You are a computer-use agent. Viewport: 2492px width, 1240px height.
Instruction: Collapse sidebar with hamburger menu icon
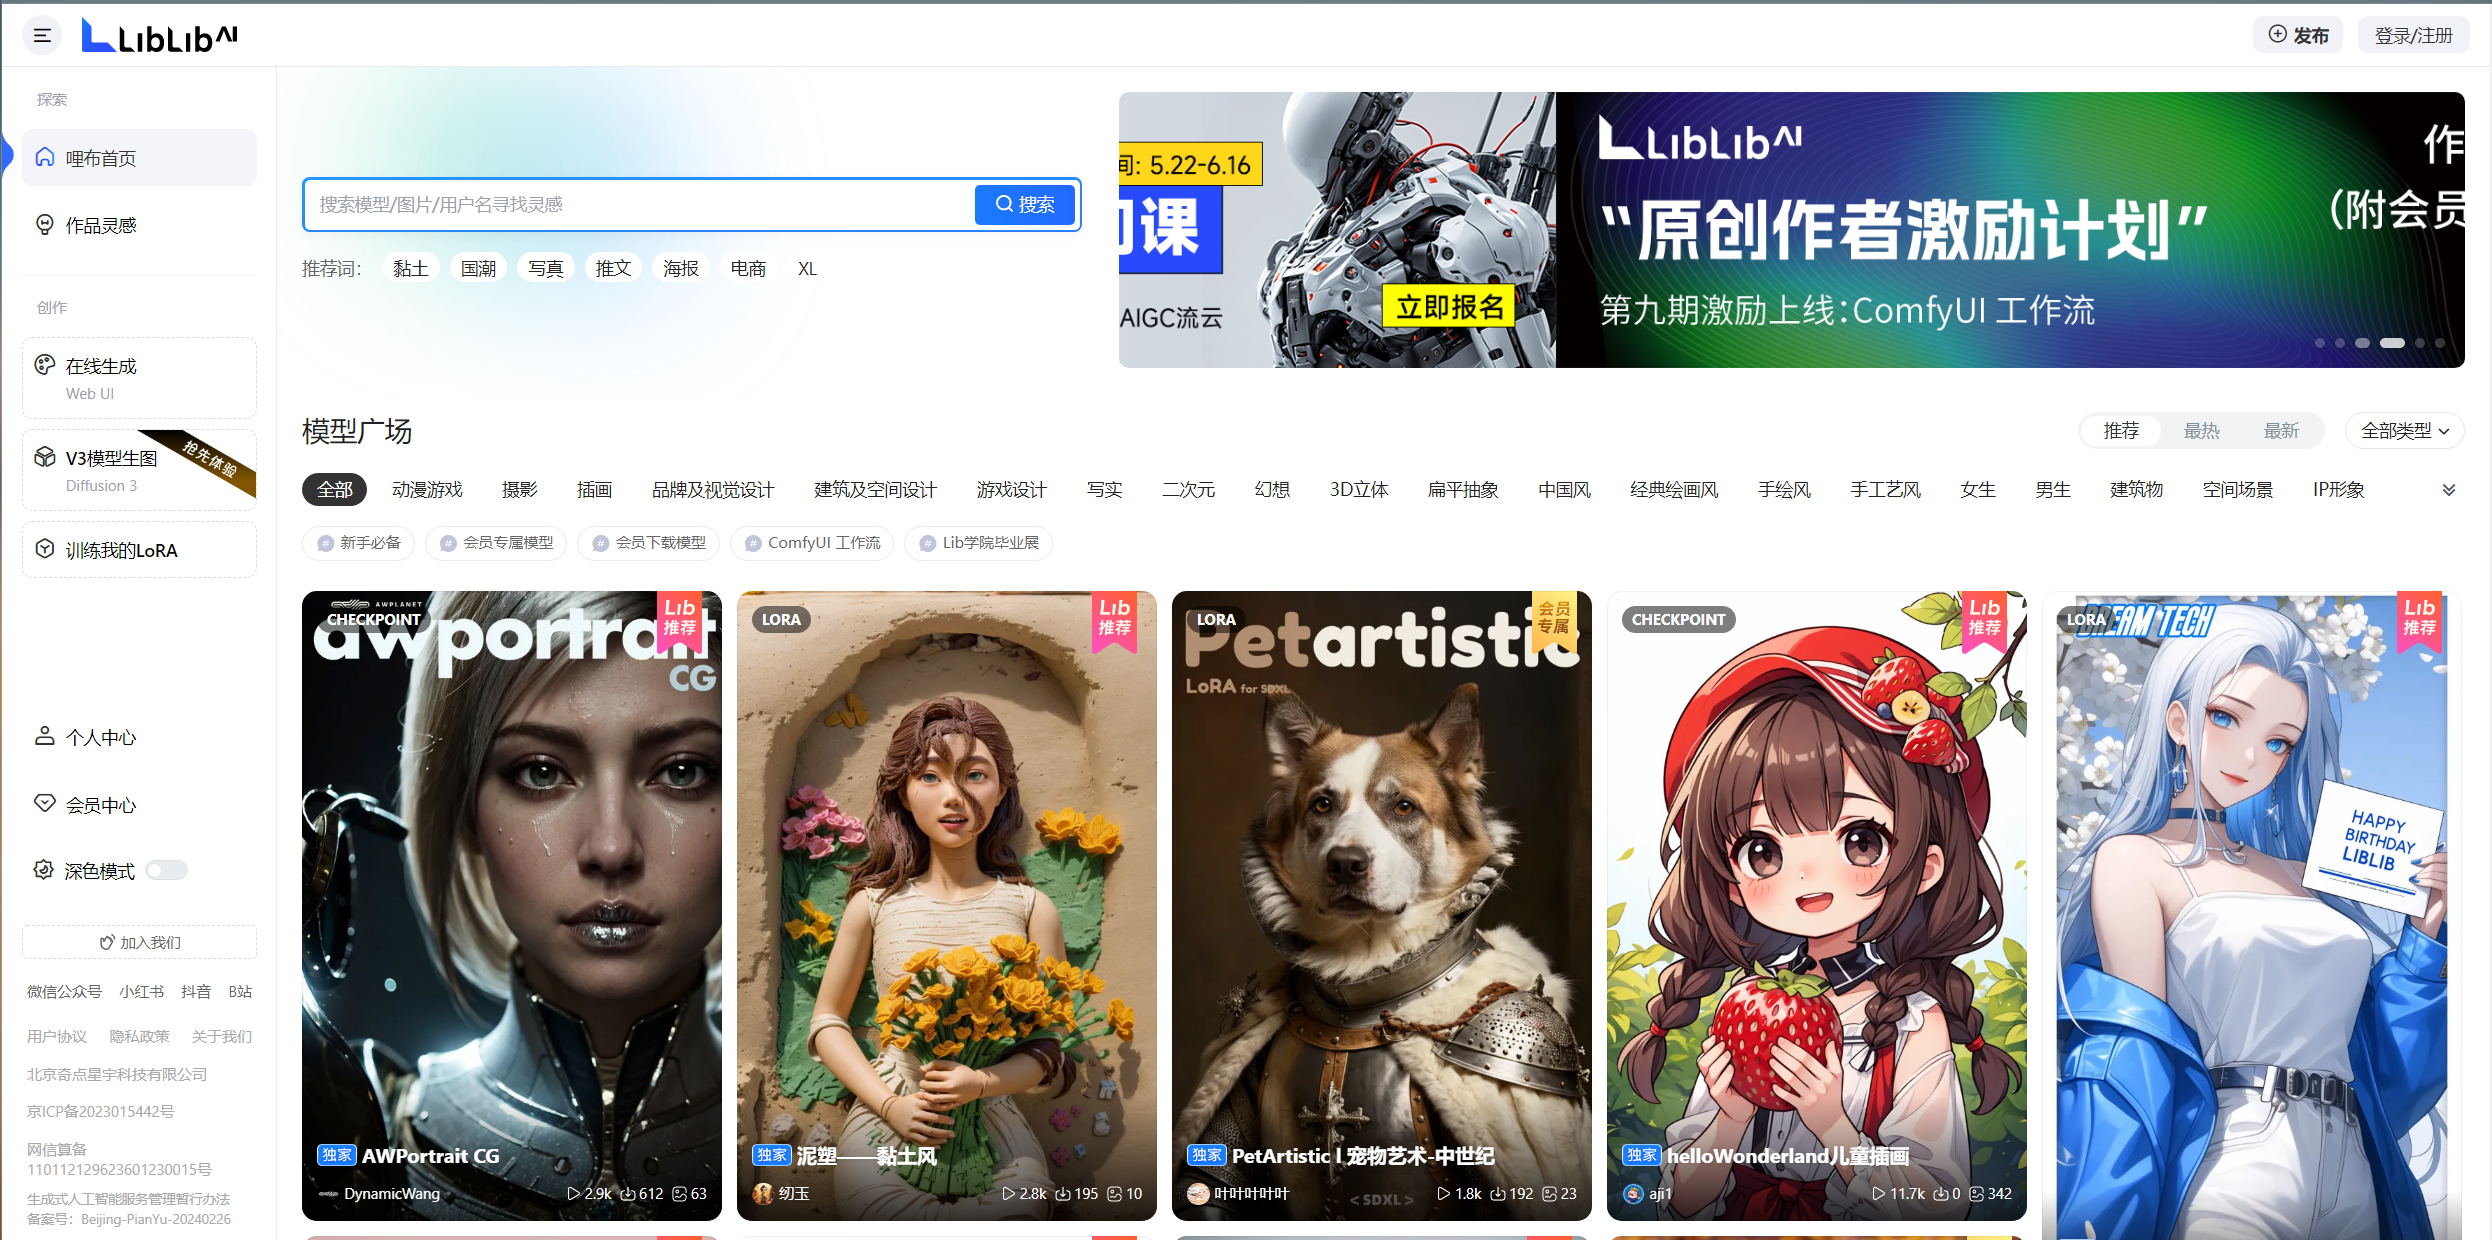click(42, 36)
